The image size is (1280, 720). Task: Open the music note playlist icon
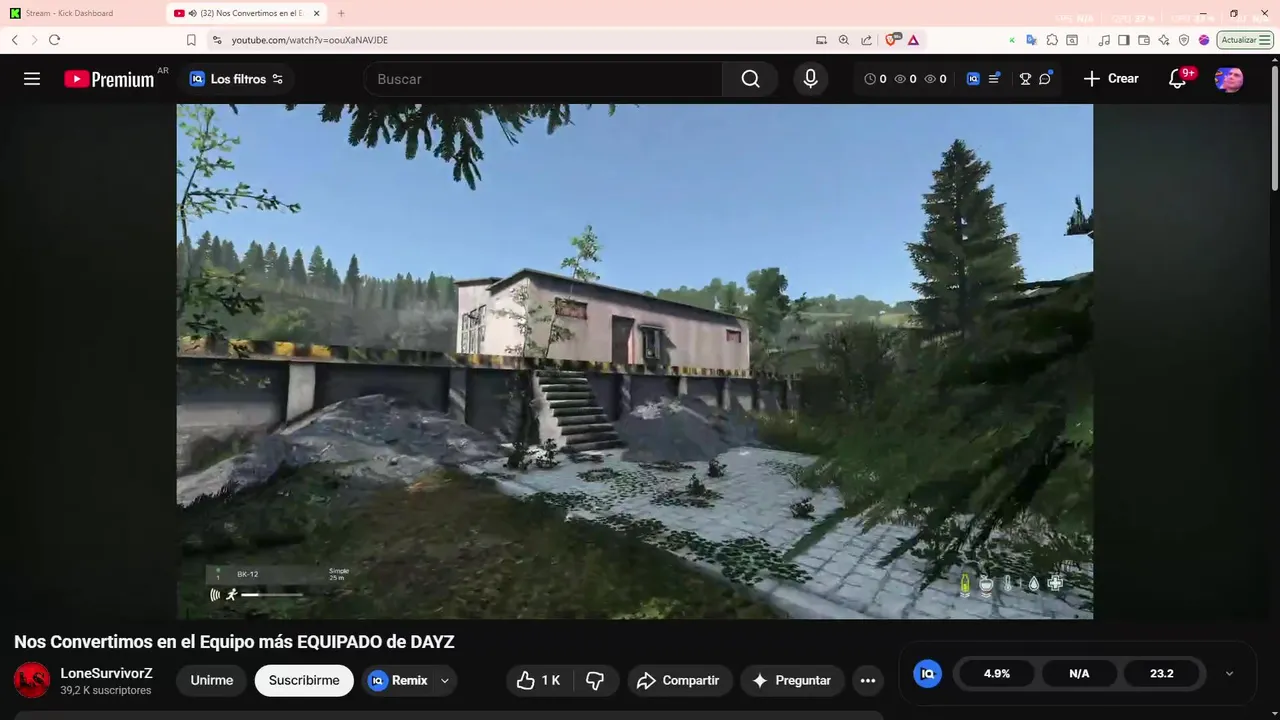1104,40
